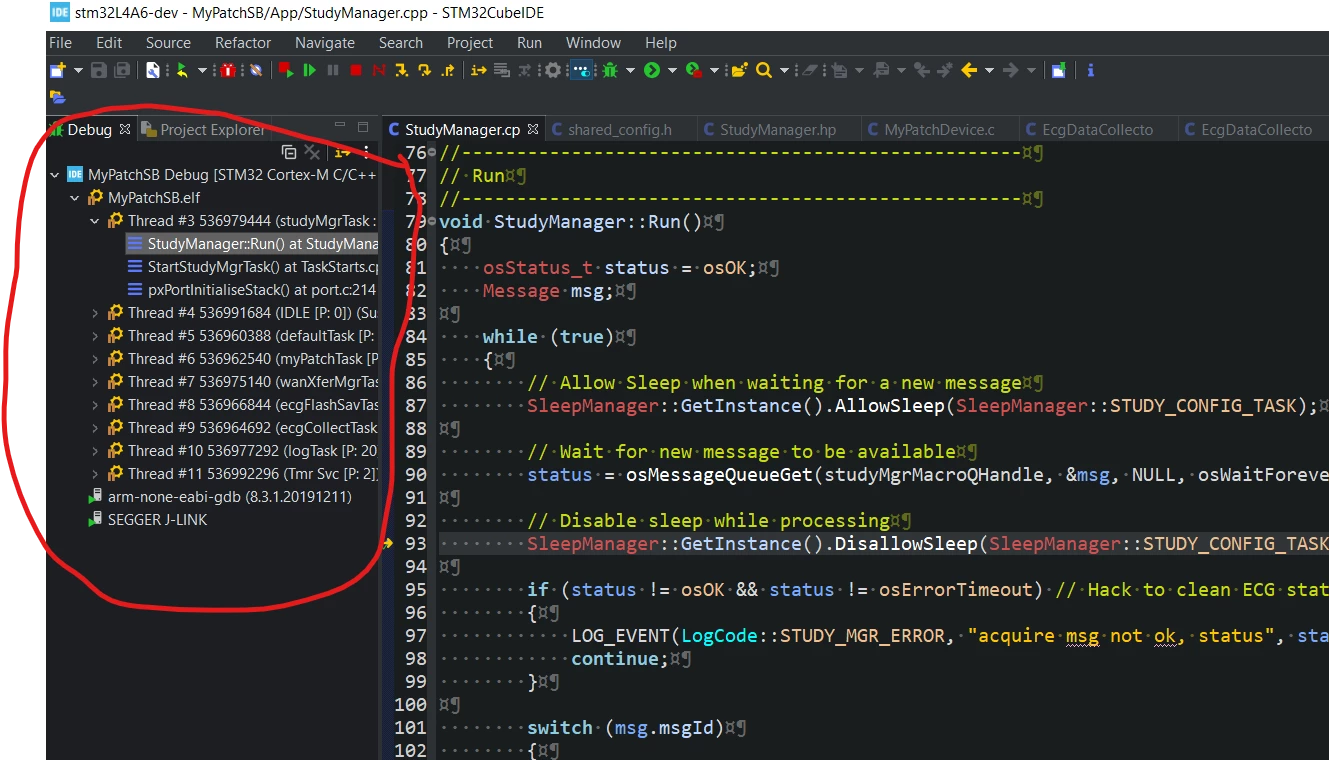Collapse Thread #3 studyMgrTask node
The height and width of the screenshot is (760, 1329).
(95, 221)
